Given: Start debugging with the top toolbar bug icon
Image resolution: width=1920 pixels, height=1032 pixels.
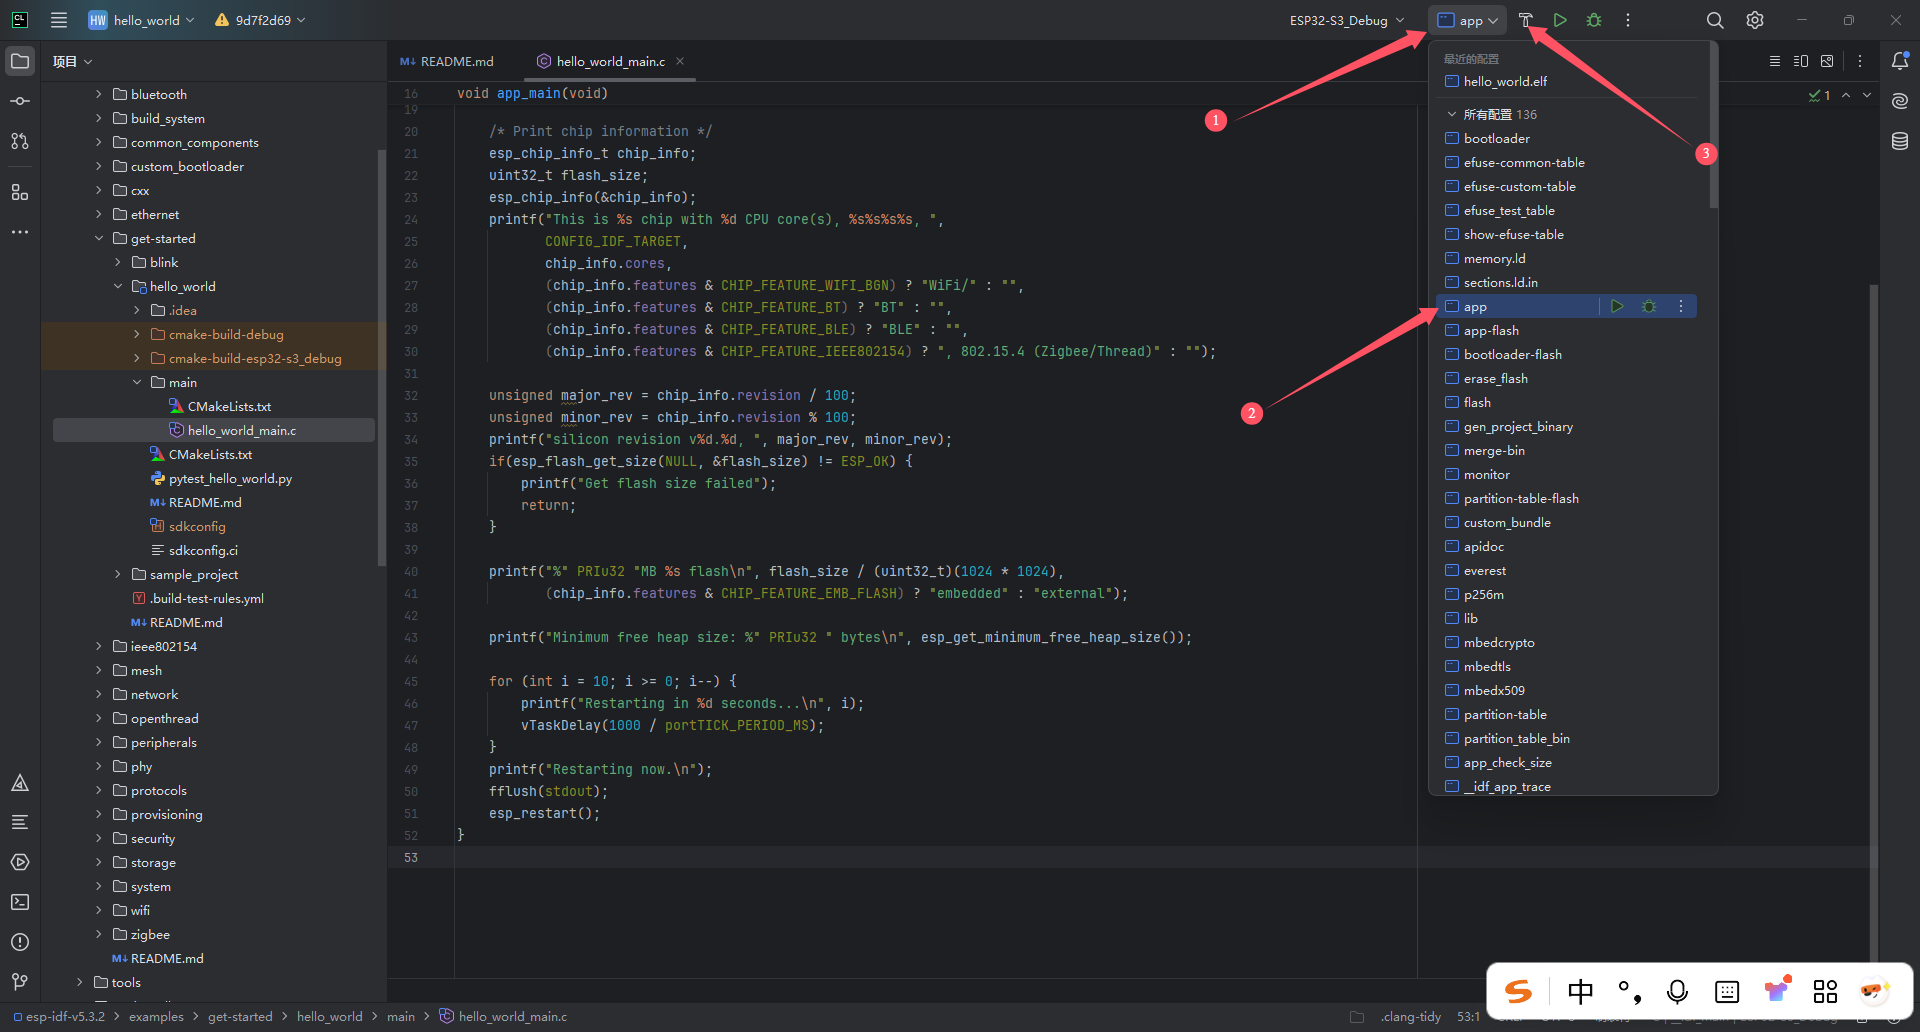Looking at the screenshot, I should pos(1594,20).
